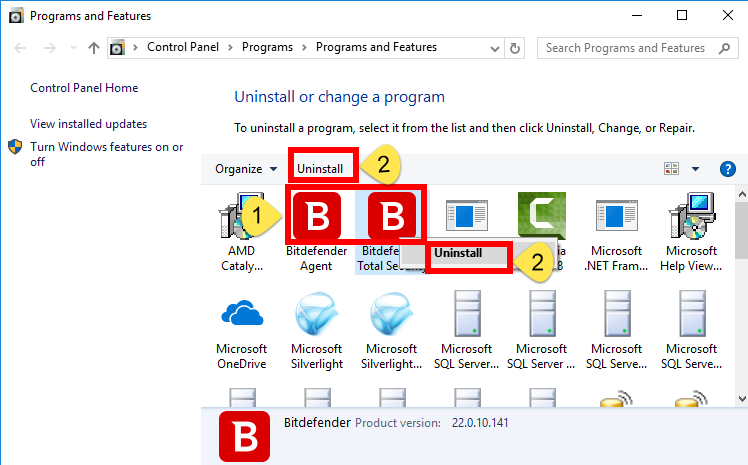Select the Microsoft Help Viewer icon
Image resolution: width=748 pixels, height=465 pixels.
(692, 216)
